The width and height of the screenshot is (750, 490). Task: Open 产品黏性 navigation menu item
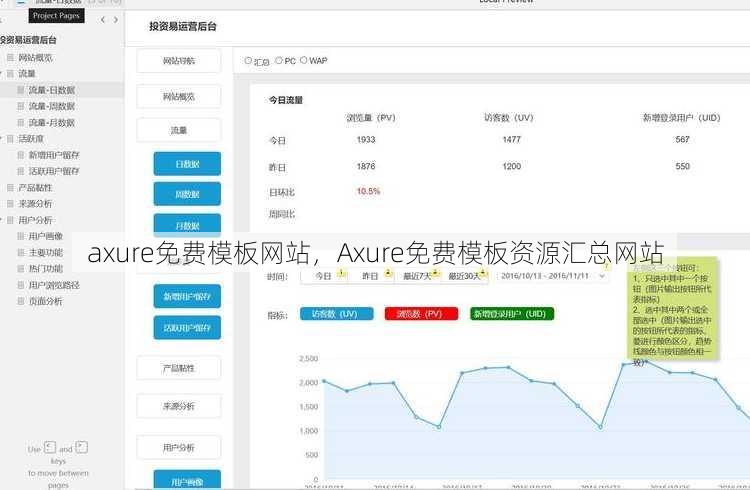click(x=179, y=368)
